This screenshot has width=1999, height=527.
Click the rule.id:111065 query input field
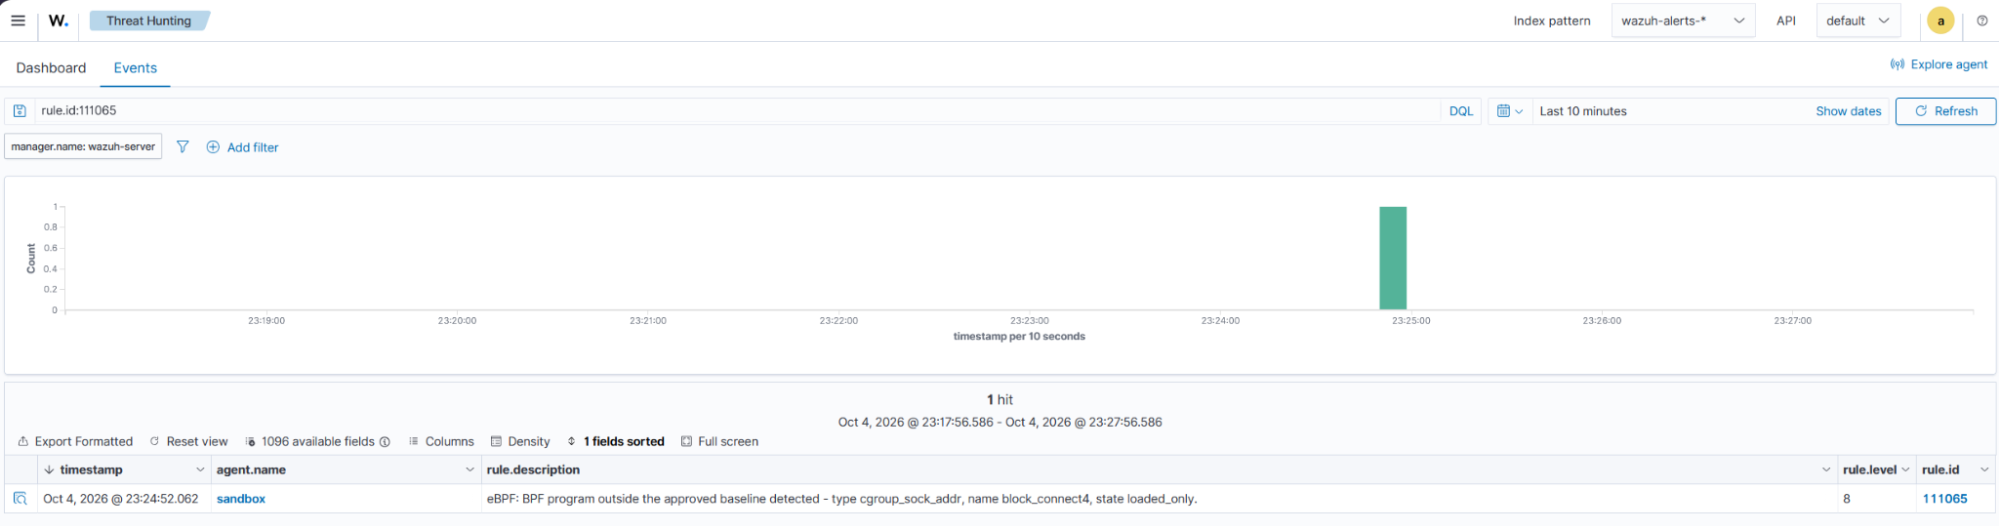[x=738, y=111]
